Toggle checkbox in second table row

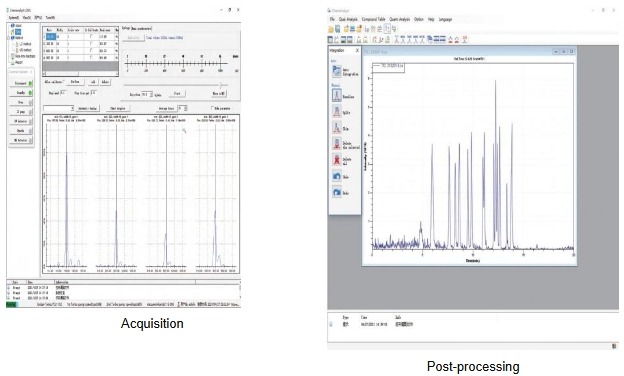point(92,43)
